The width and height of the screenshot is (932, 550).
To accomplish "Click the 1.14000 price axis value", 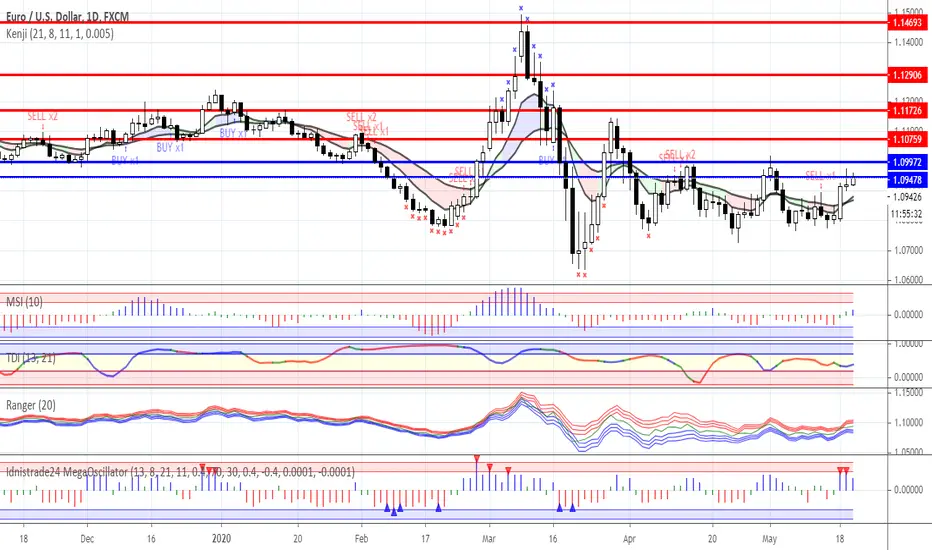I will (908, 42).
